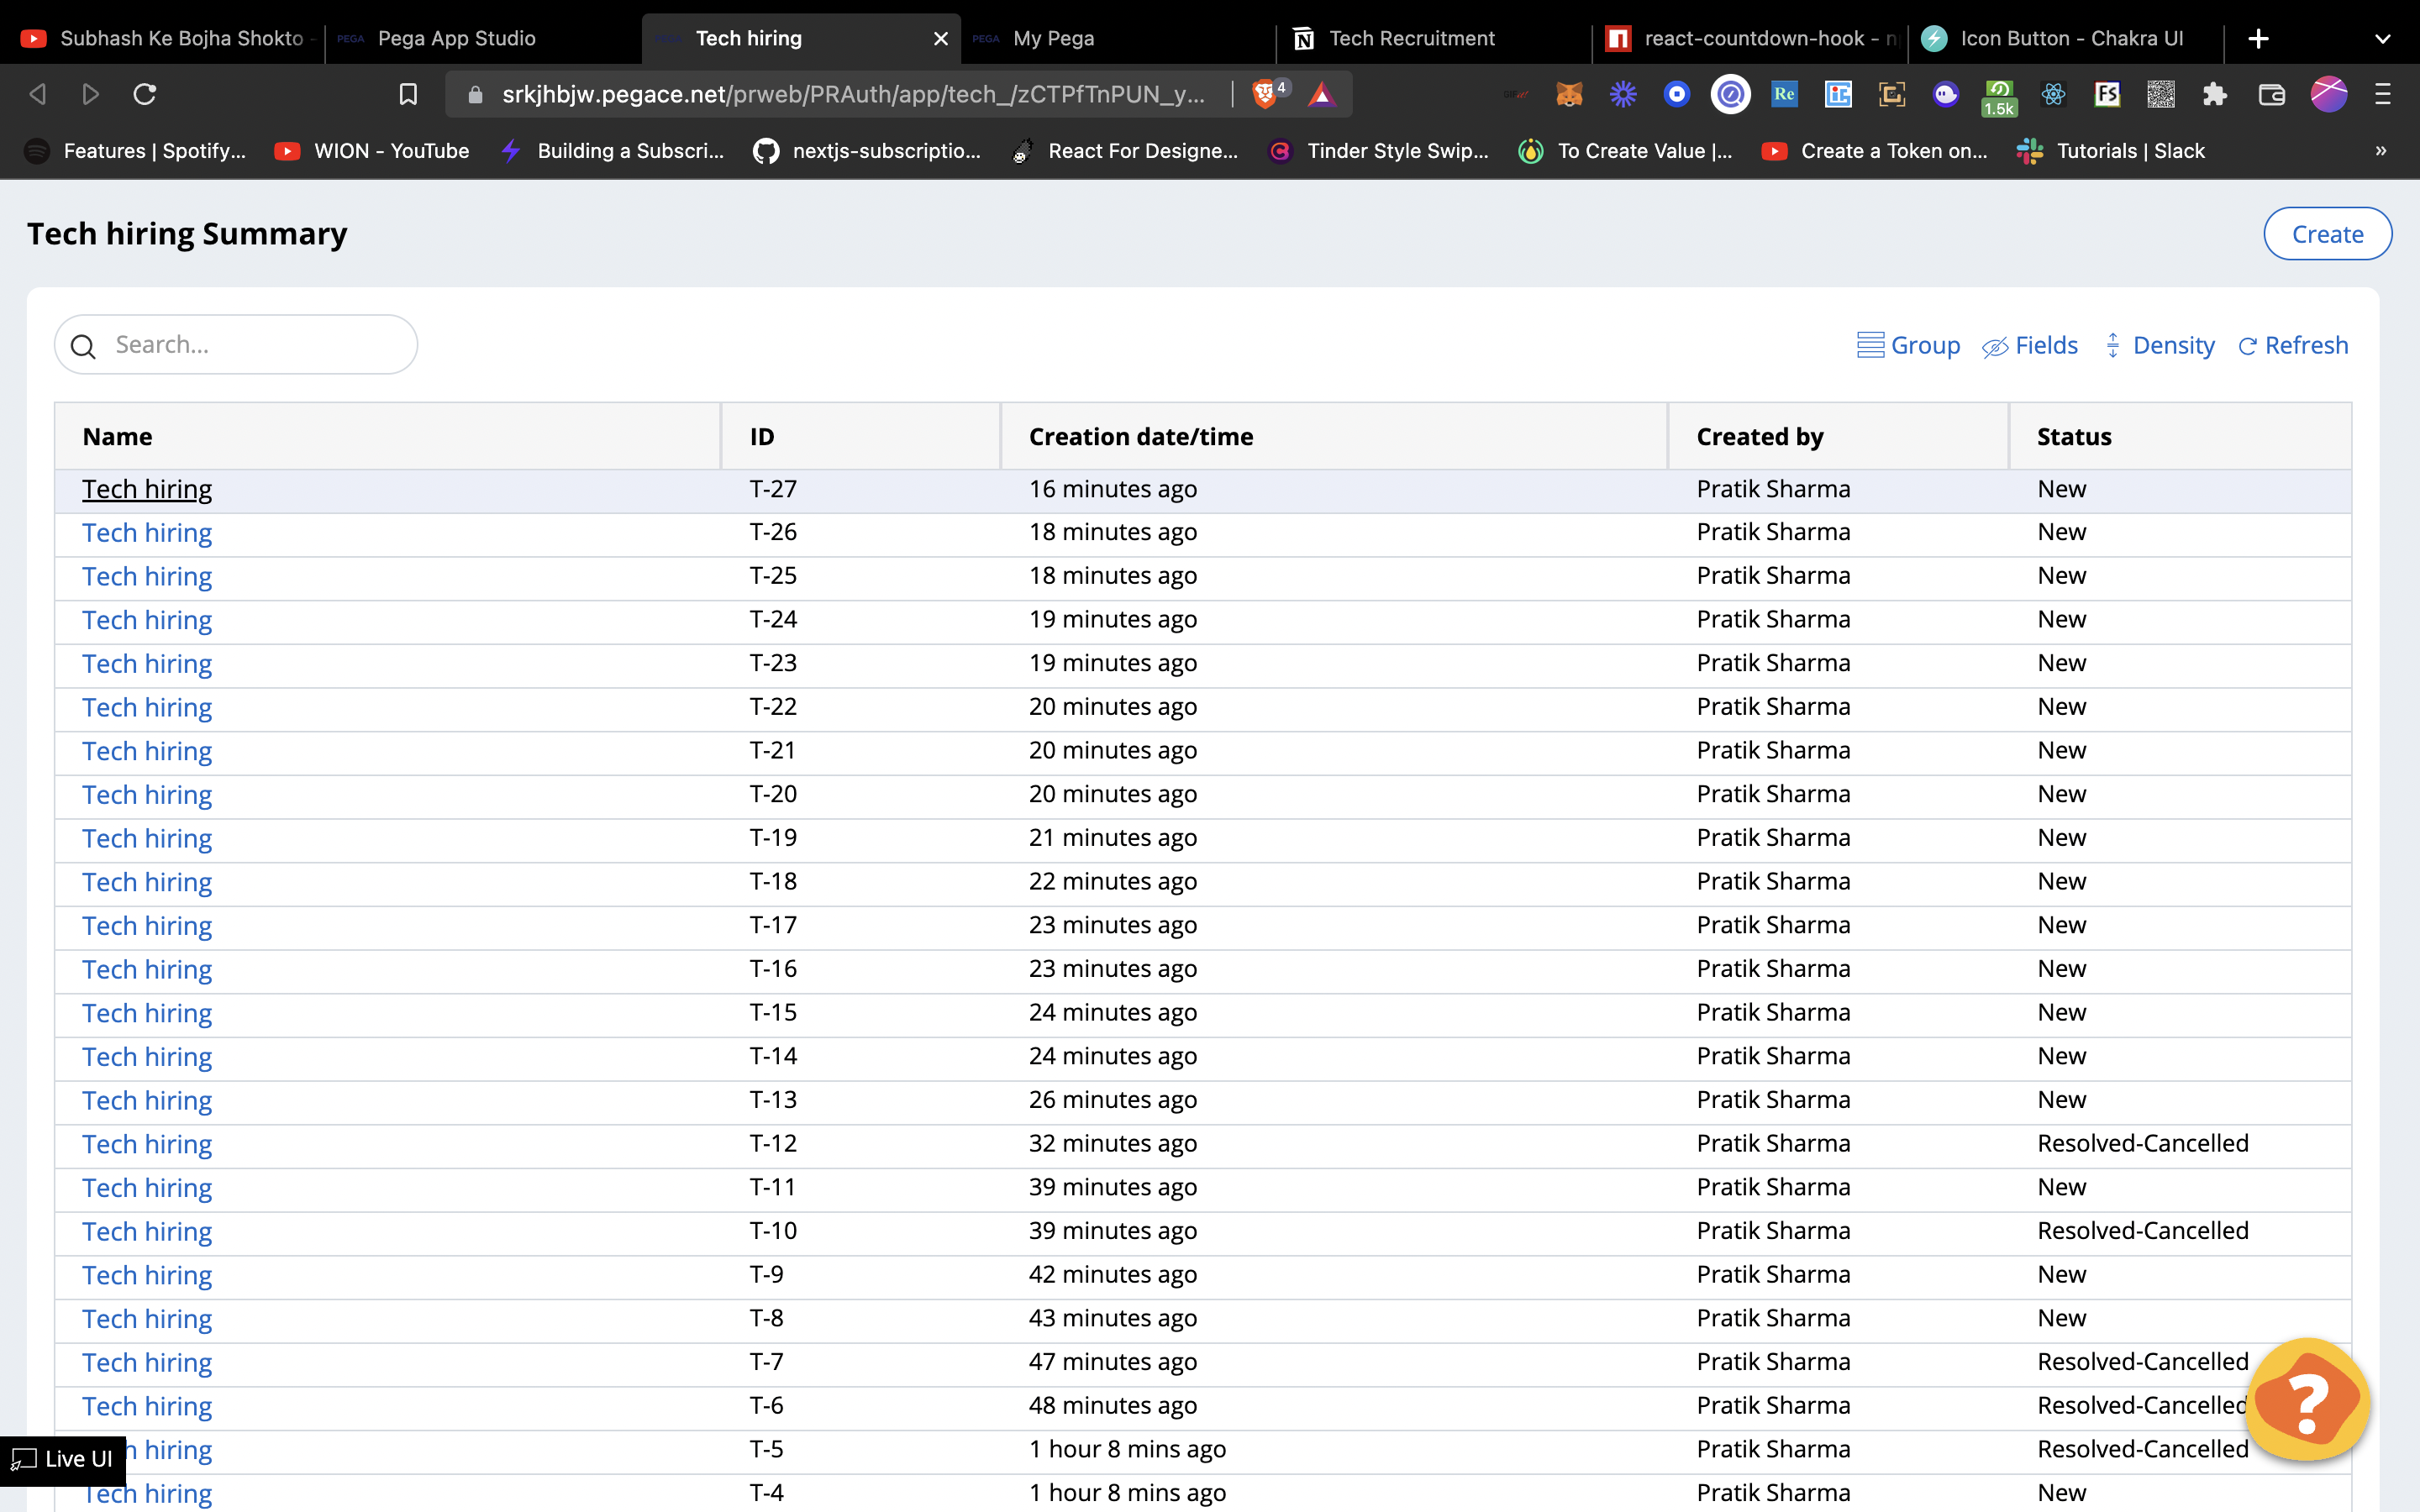Switch to the Pega App Studio tab
Screen dimensions: 2420x1512
click(x=457, y=39)
